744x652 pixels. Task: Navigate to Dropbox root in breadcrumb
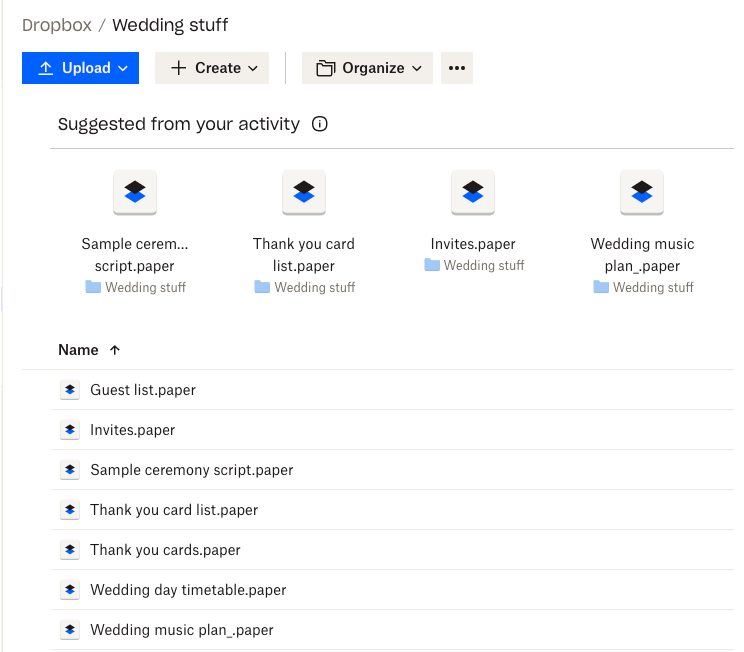[x=56, y=25]
